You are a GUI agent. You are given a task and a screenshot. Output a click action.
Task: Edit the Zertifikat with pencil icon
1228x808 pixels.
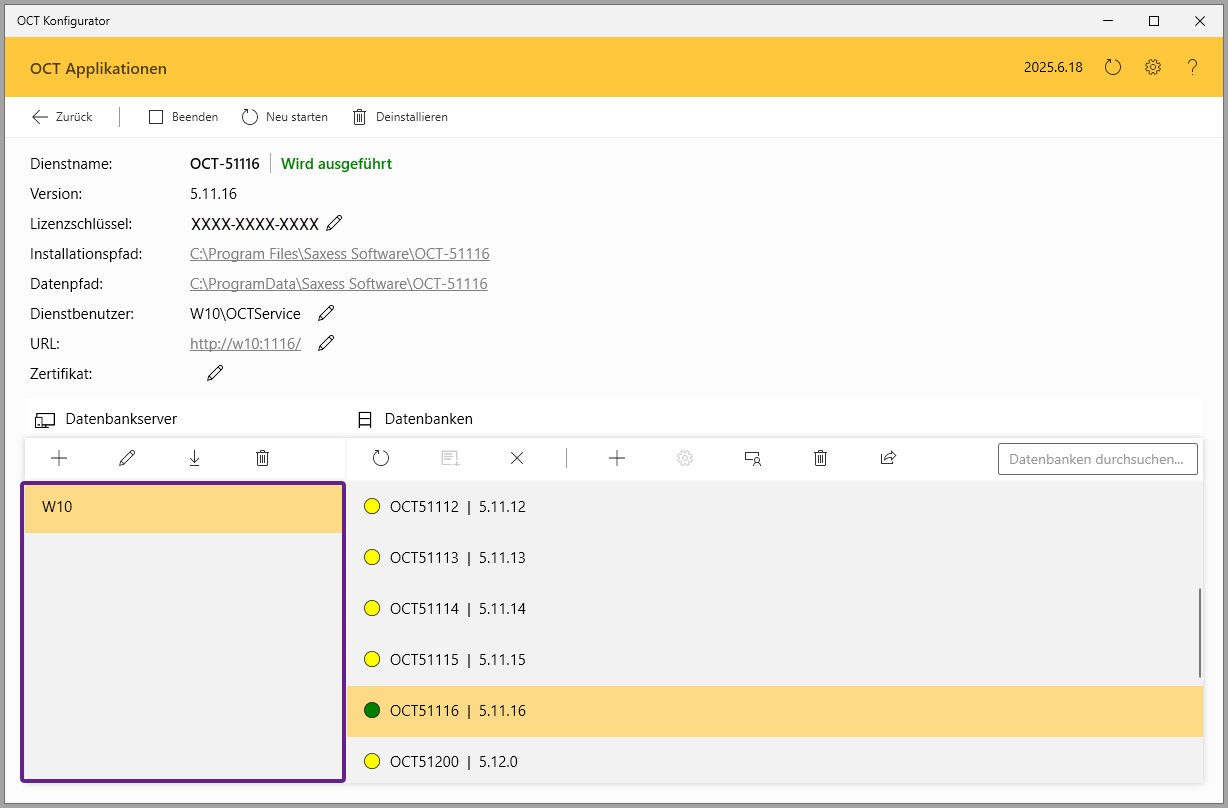215,373
